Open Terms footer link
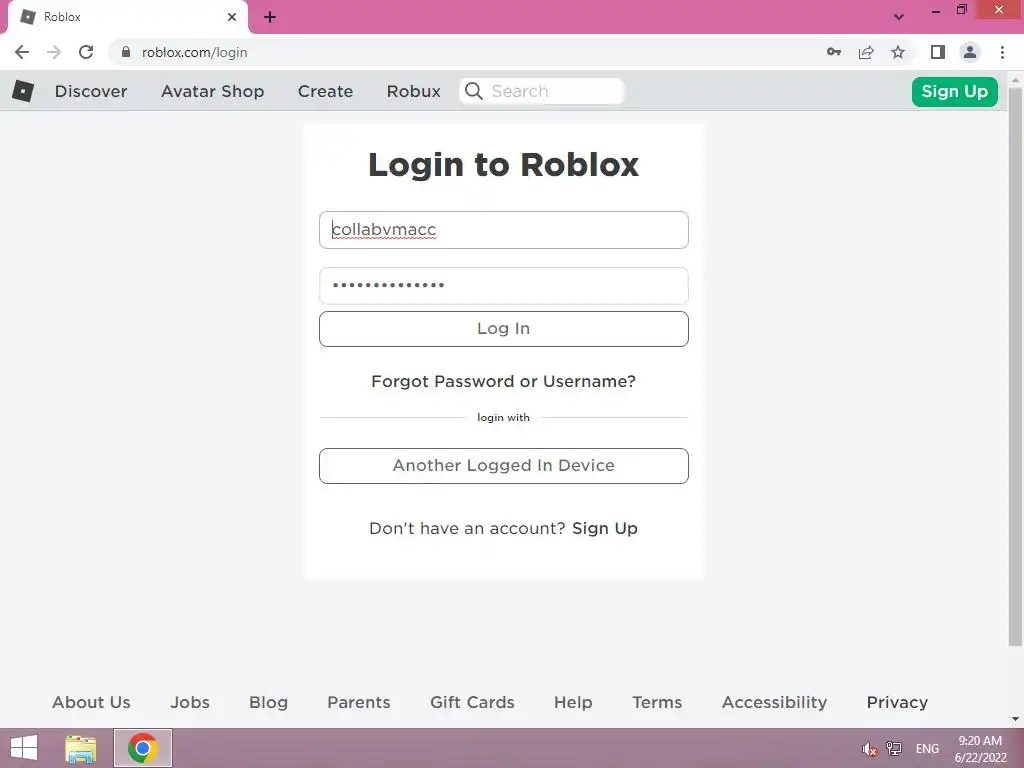The height and width of the screenshot is (768, 1024). coord(657,702)
